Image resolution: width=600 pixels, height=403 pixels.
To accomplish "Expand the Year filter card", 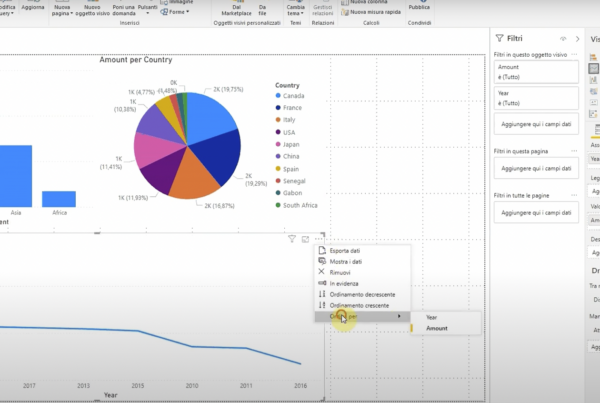I will pos(536,98).
